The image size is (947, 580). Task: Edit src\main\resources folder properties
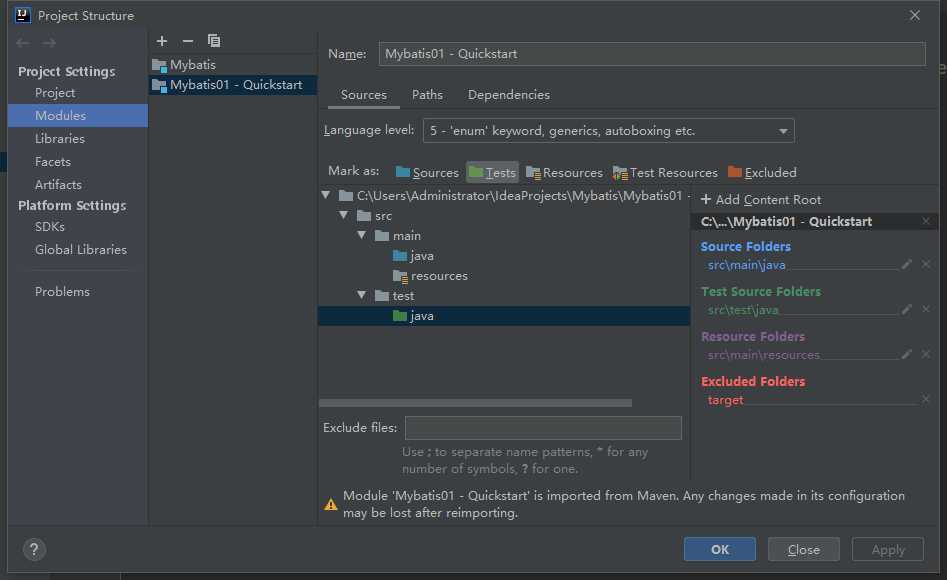[x=907, y=354]
